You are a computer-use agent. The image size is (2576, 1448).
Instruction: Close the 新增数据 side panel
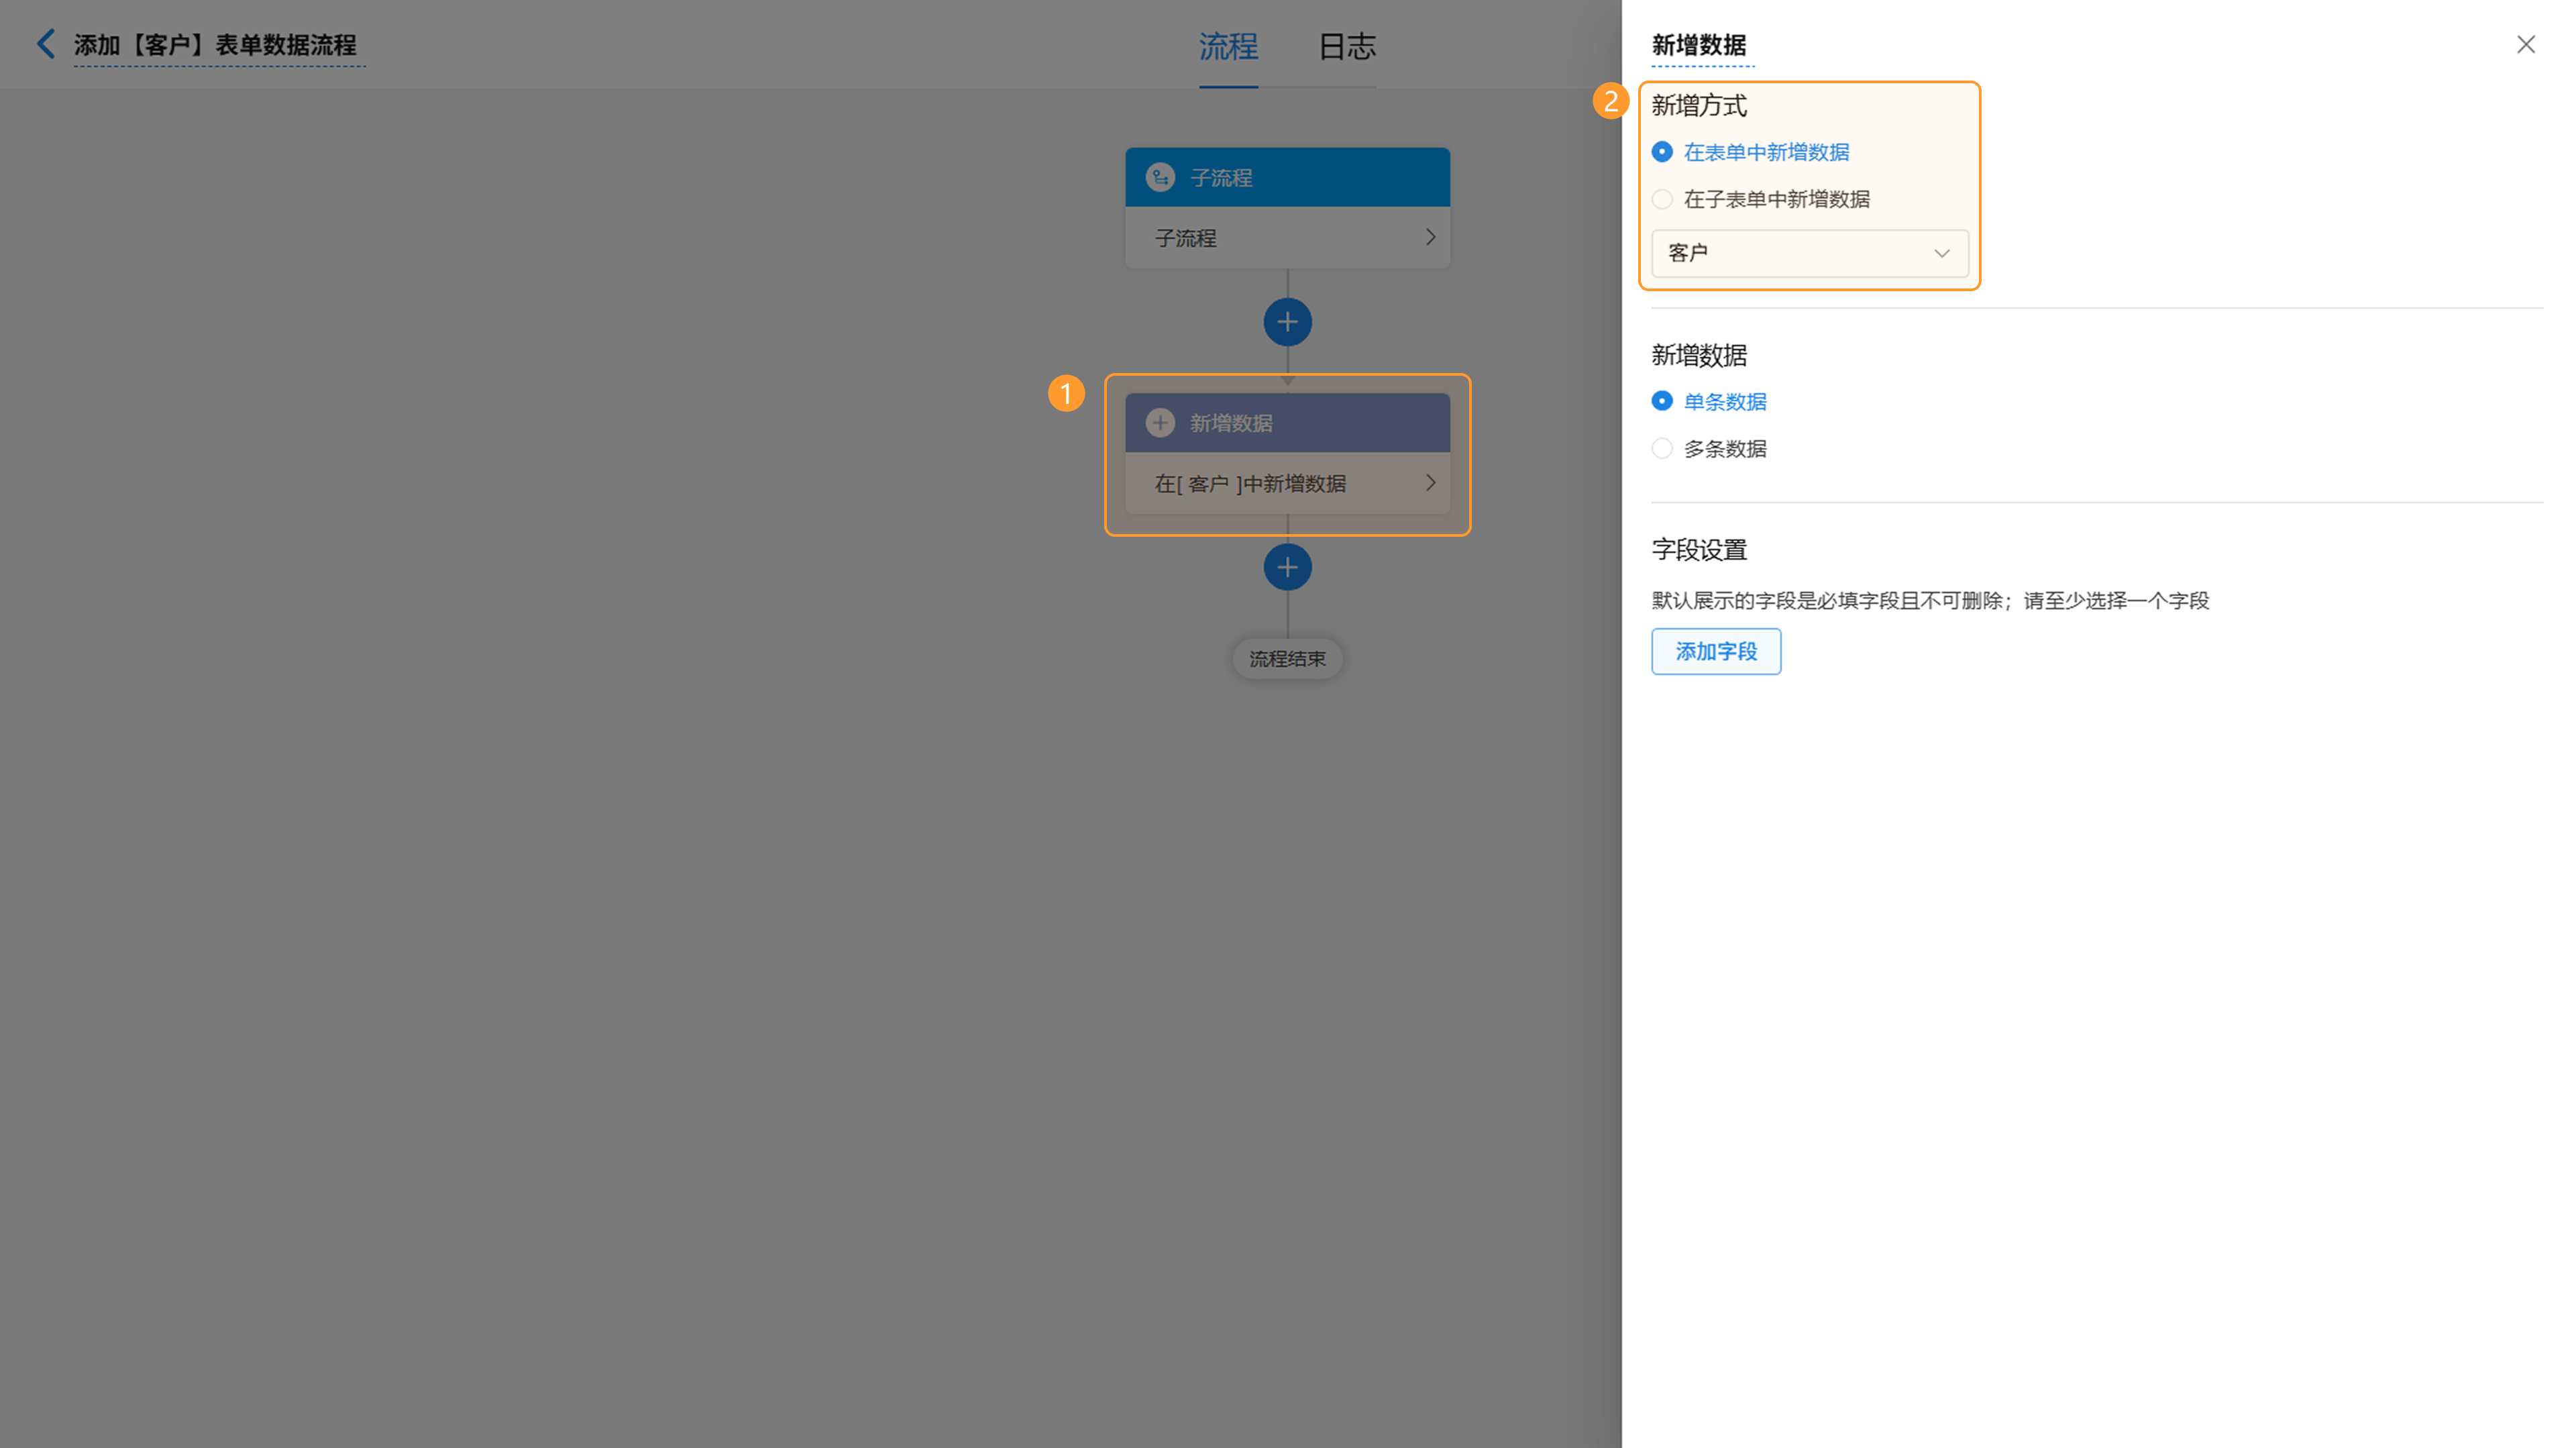point(2525,45)
